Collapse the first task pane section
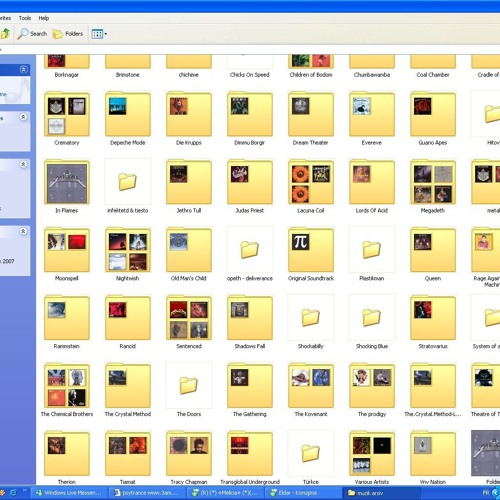 tap(23, 69)
